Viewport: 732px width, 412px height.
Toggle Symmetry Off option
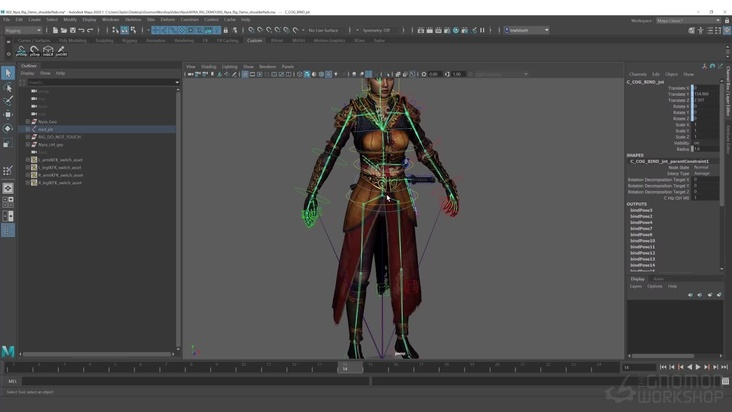(376, 30)
